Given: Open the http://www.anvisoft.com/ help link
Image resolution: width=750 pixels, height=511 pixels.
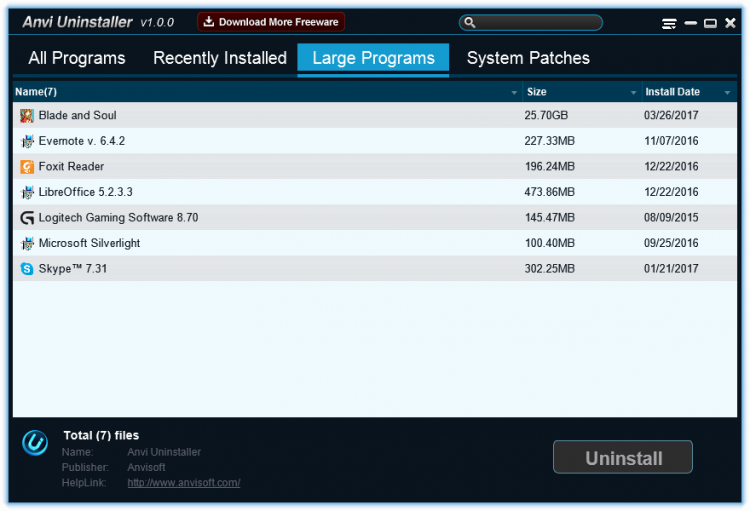Looking at the screenshot, I should (x=184, y=482).
